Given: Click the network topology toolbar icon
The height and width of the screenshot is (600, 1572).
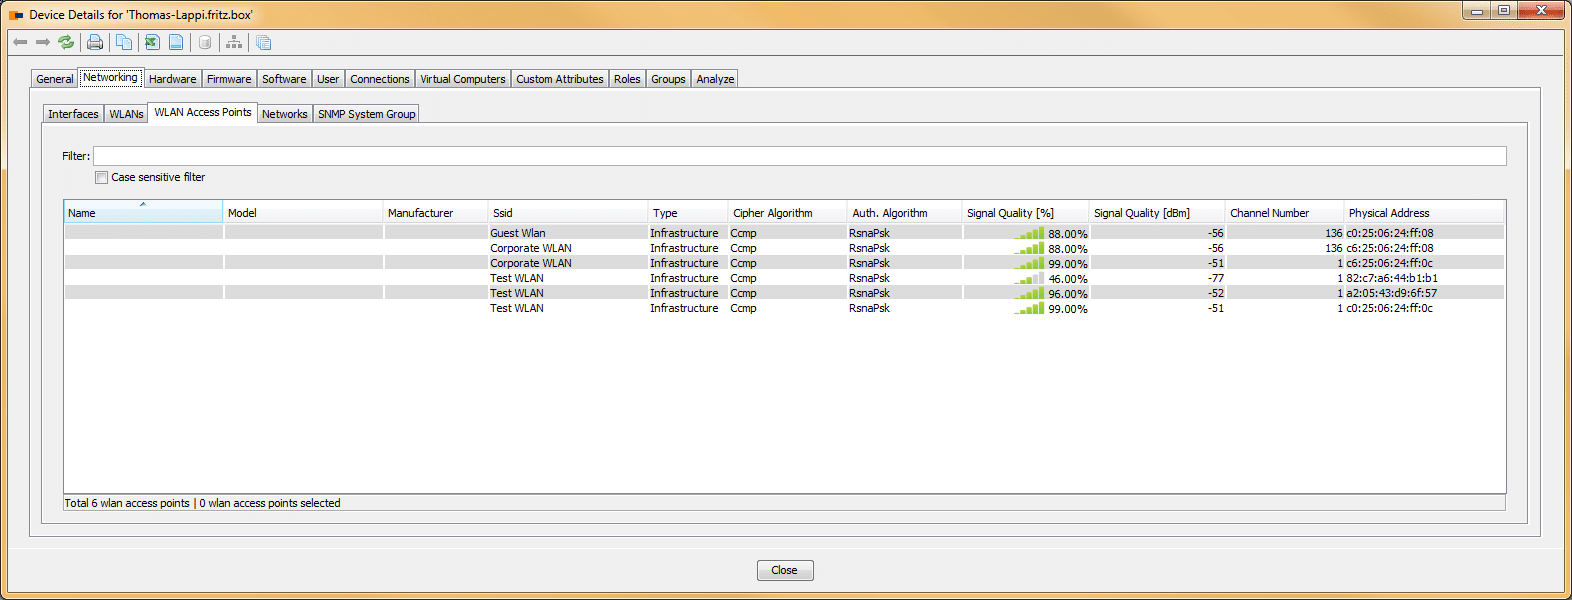Looking at the screenshot, I should point(234,42).
